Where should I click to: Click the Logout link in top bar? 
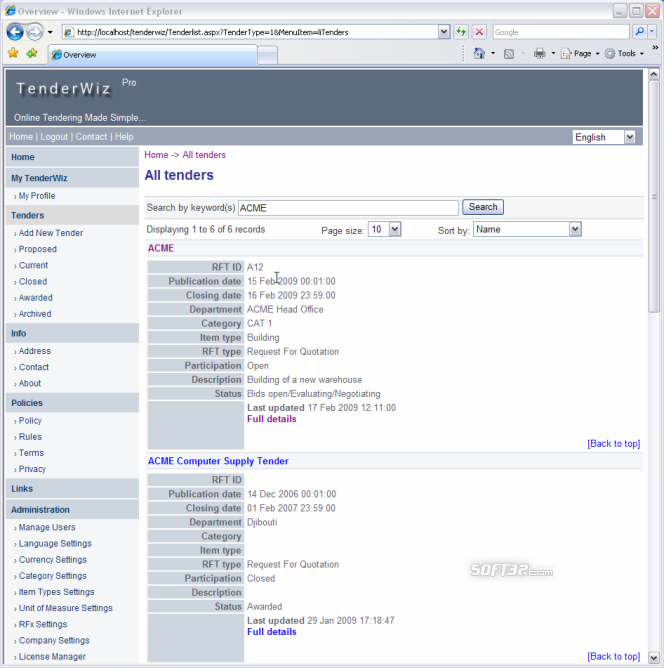[54, 137]
